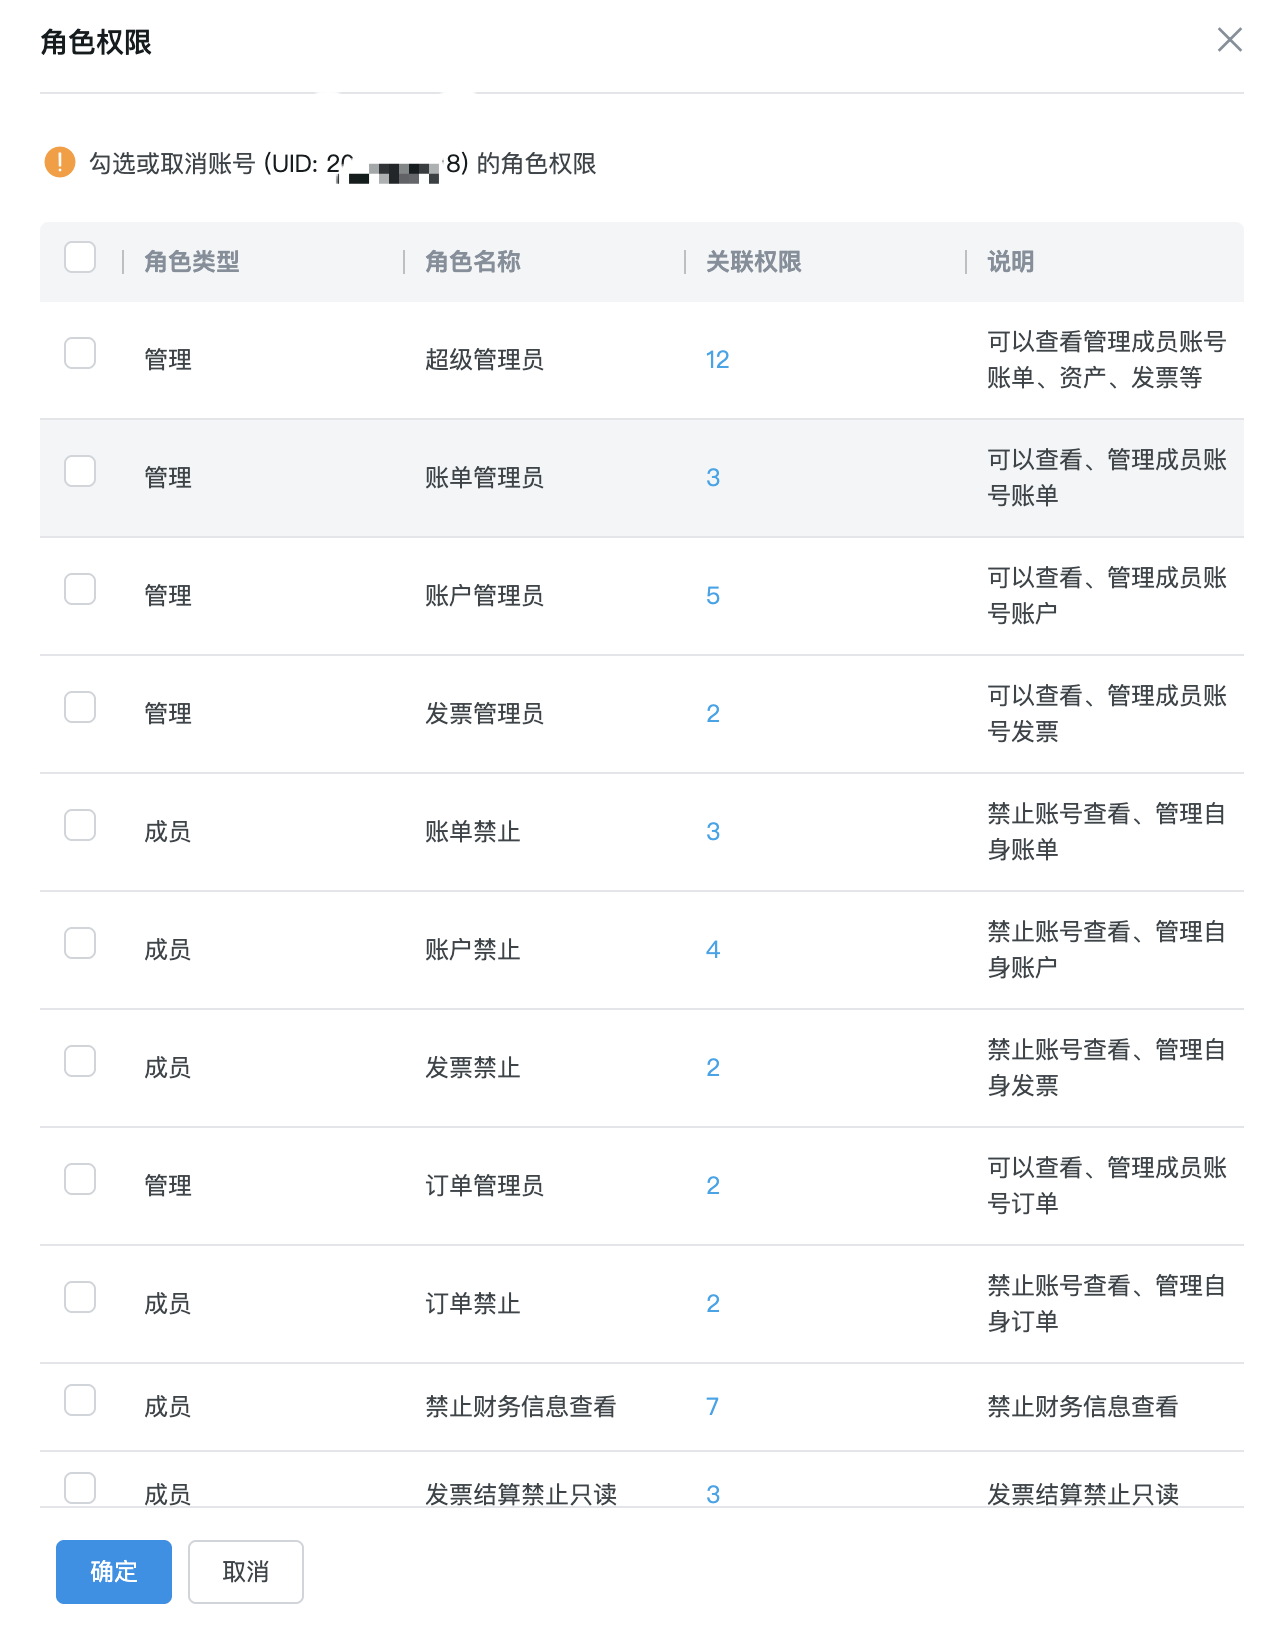
Task: View 5 linked permissions of 账户管理员
Action: click(713, 596)
